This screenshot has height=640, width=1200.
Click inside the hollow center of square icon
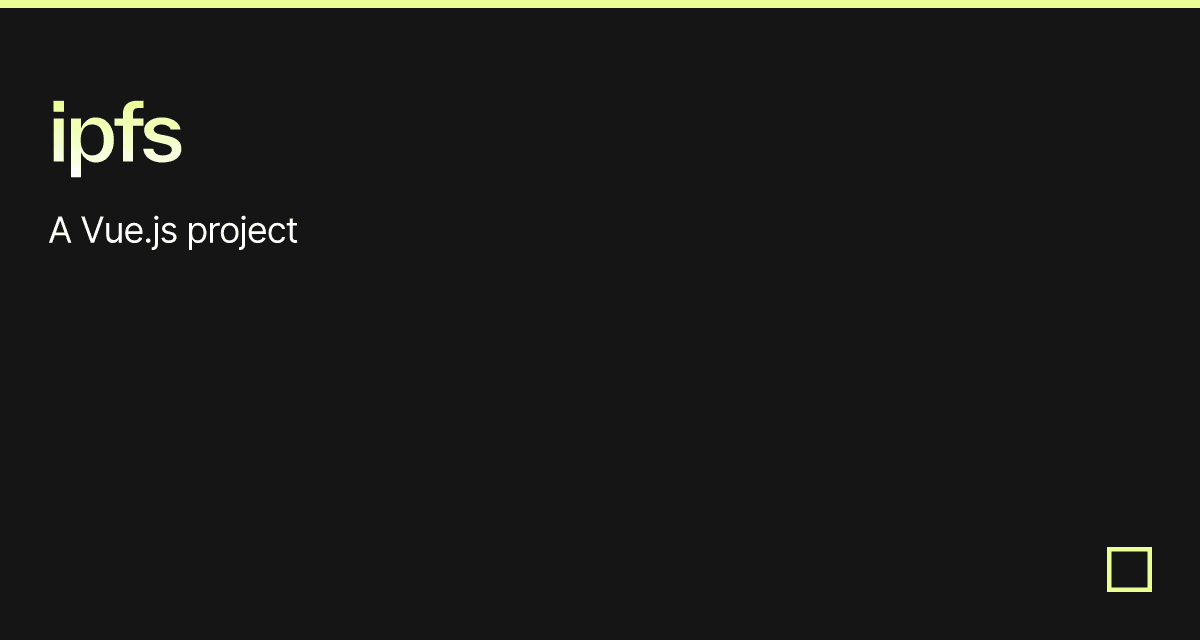[x=1130, y=569]
